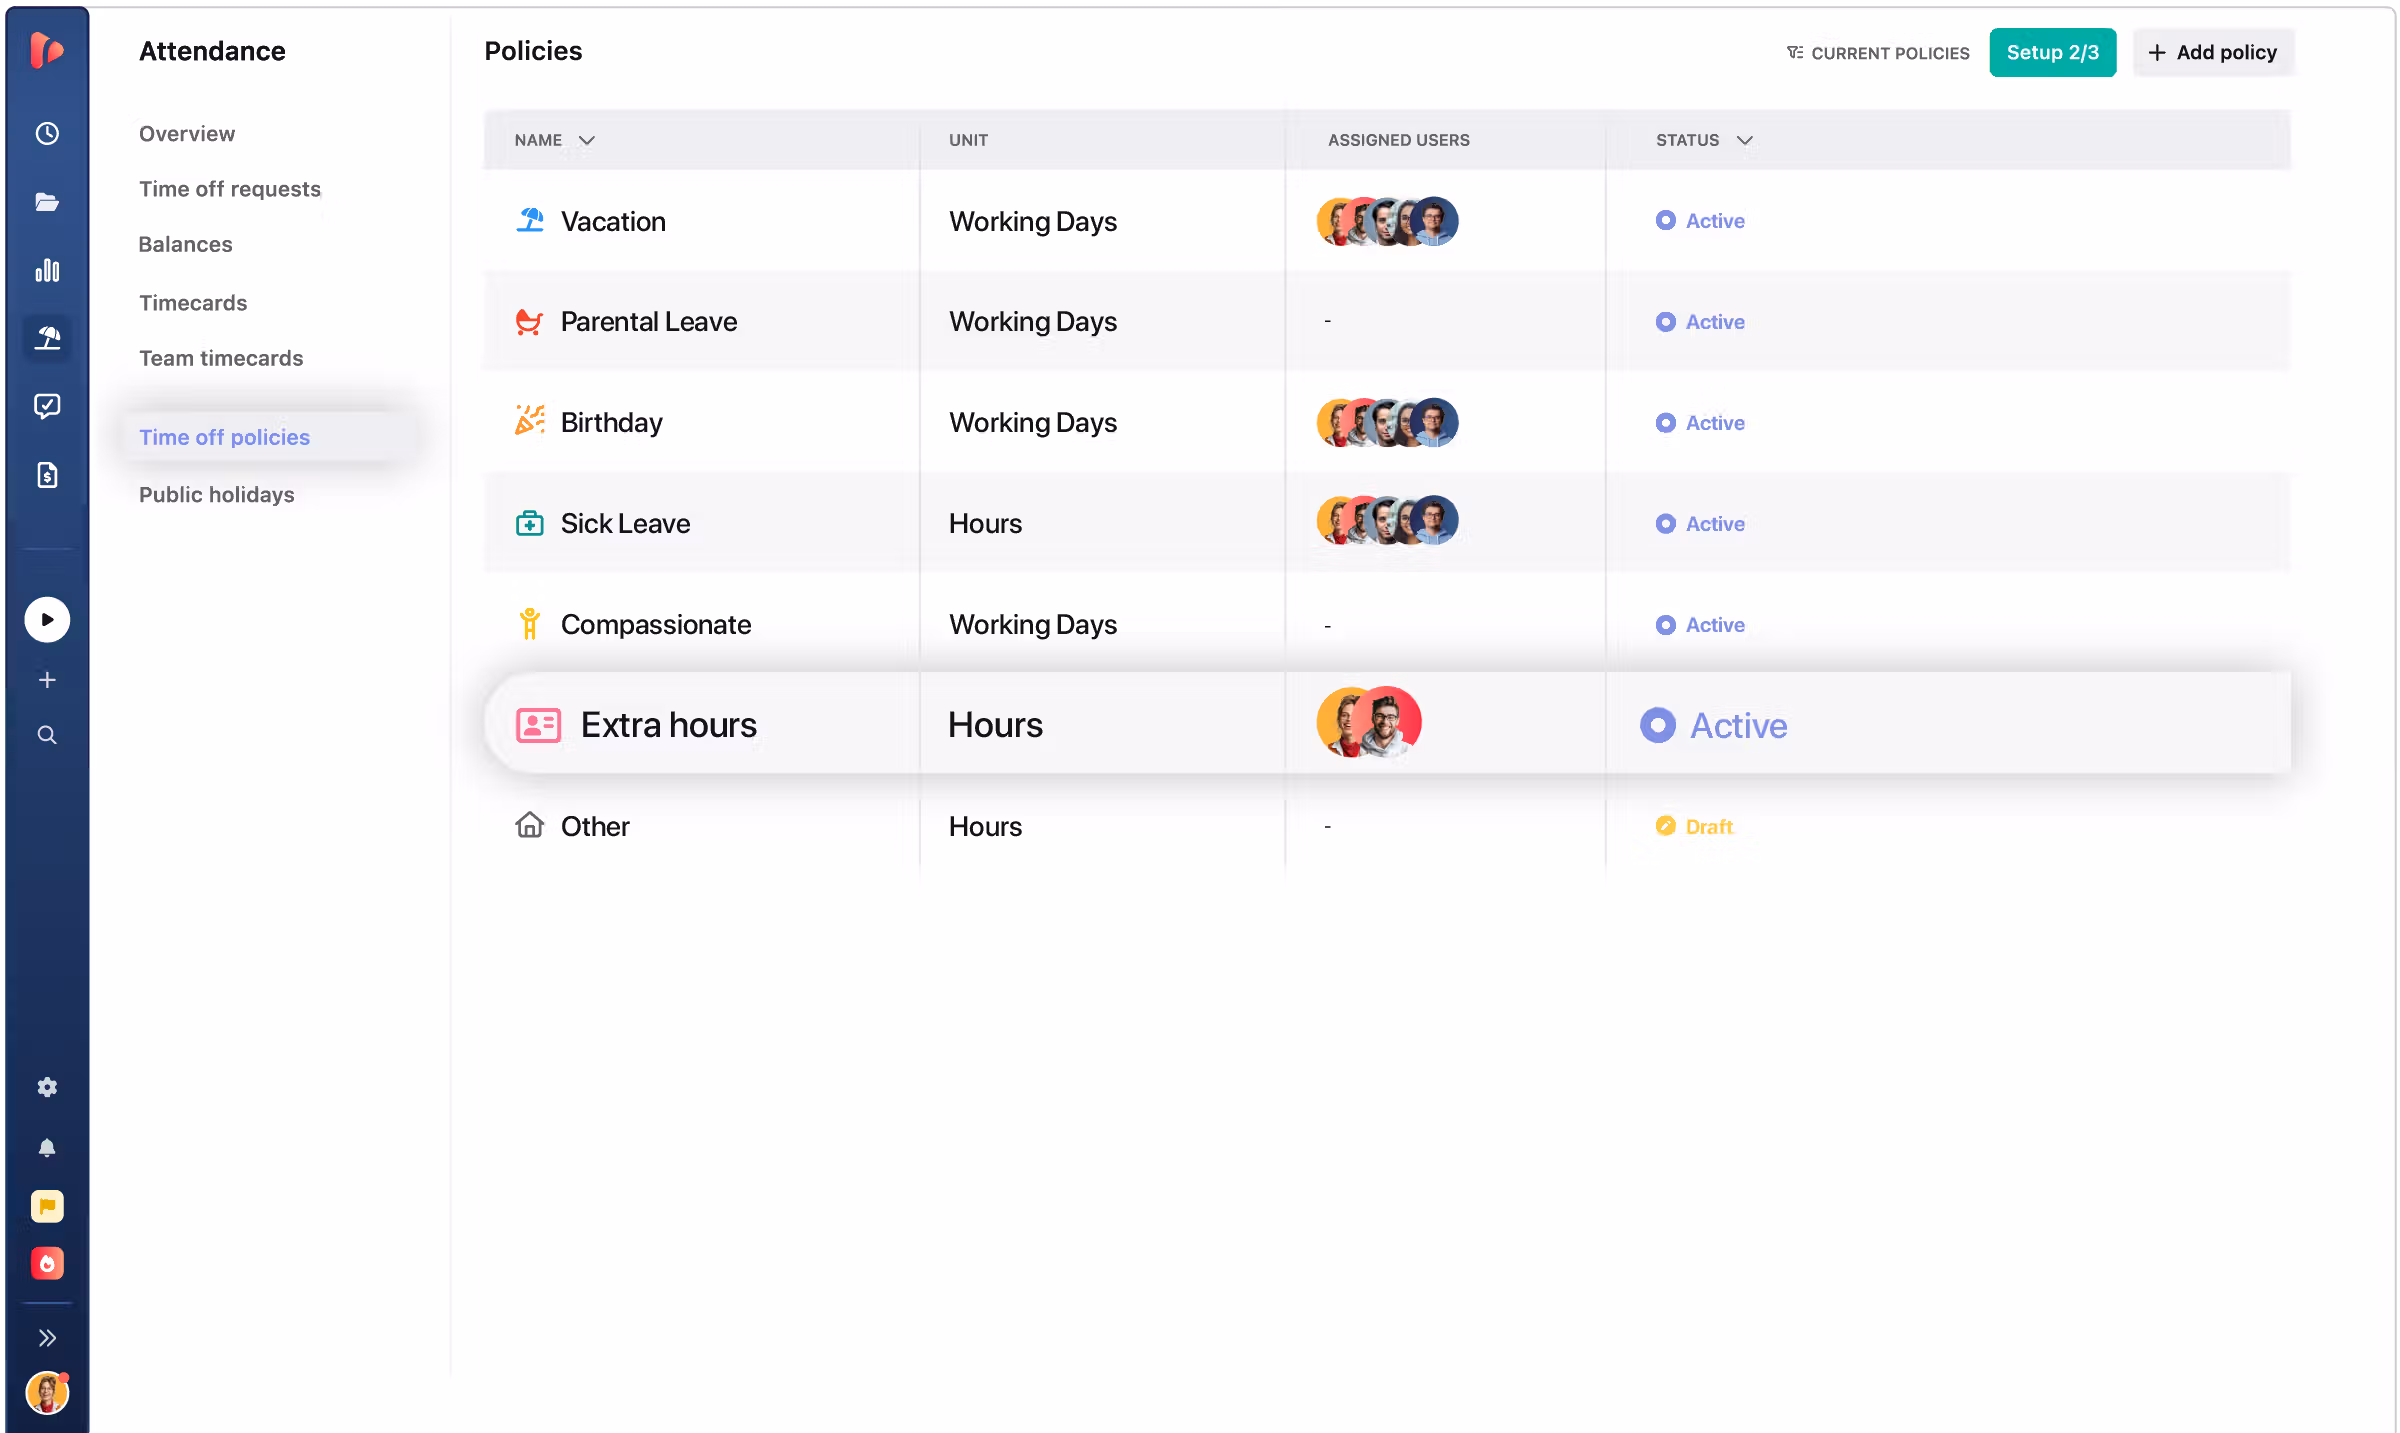Open Current Policies filter
This screenshot has width=2400, height=1433.
pos(1878,53)
